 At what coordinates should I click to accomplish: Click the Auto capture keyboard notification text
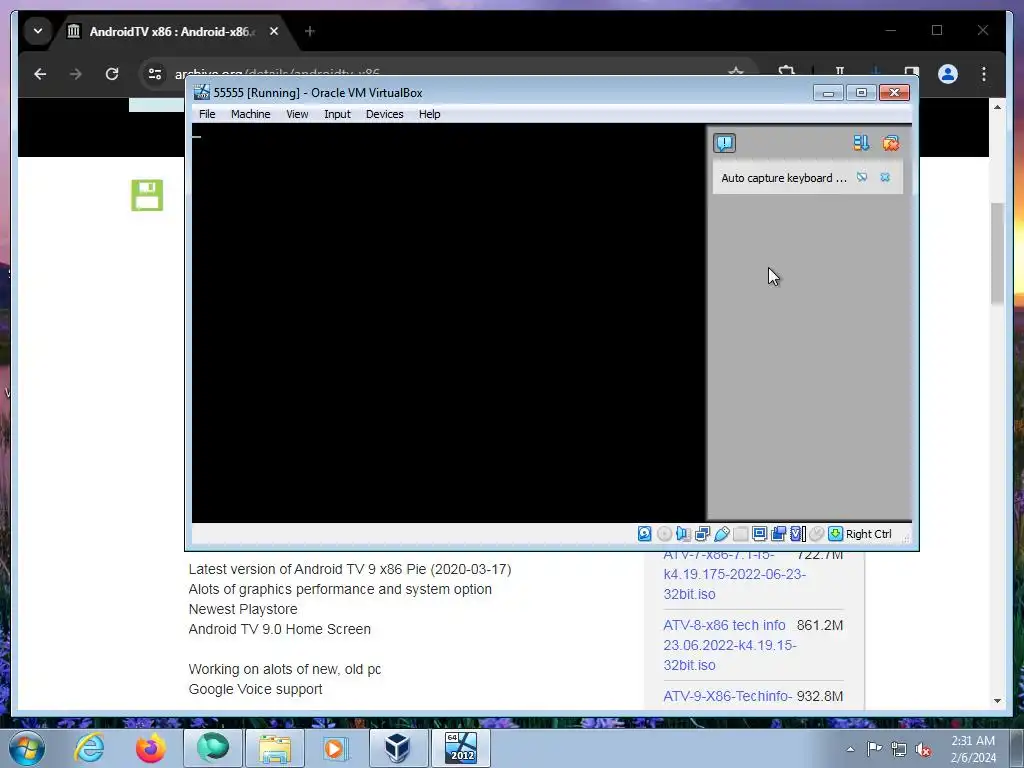(784, 178)
